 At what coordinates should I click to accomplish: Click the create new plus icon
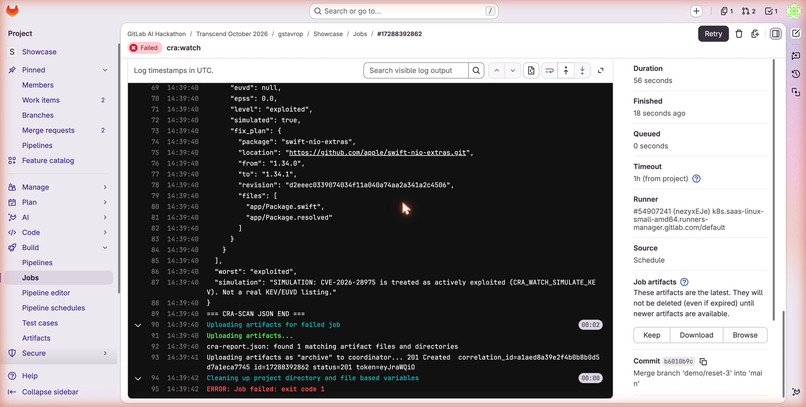696,11
